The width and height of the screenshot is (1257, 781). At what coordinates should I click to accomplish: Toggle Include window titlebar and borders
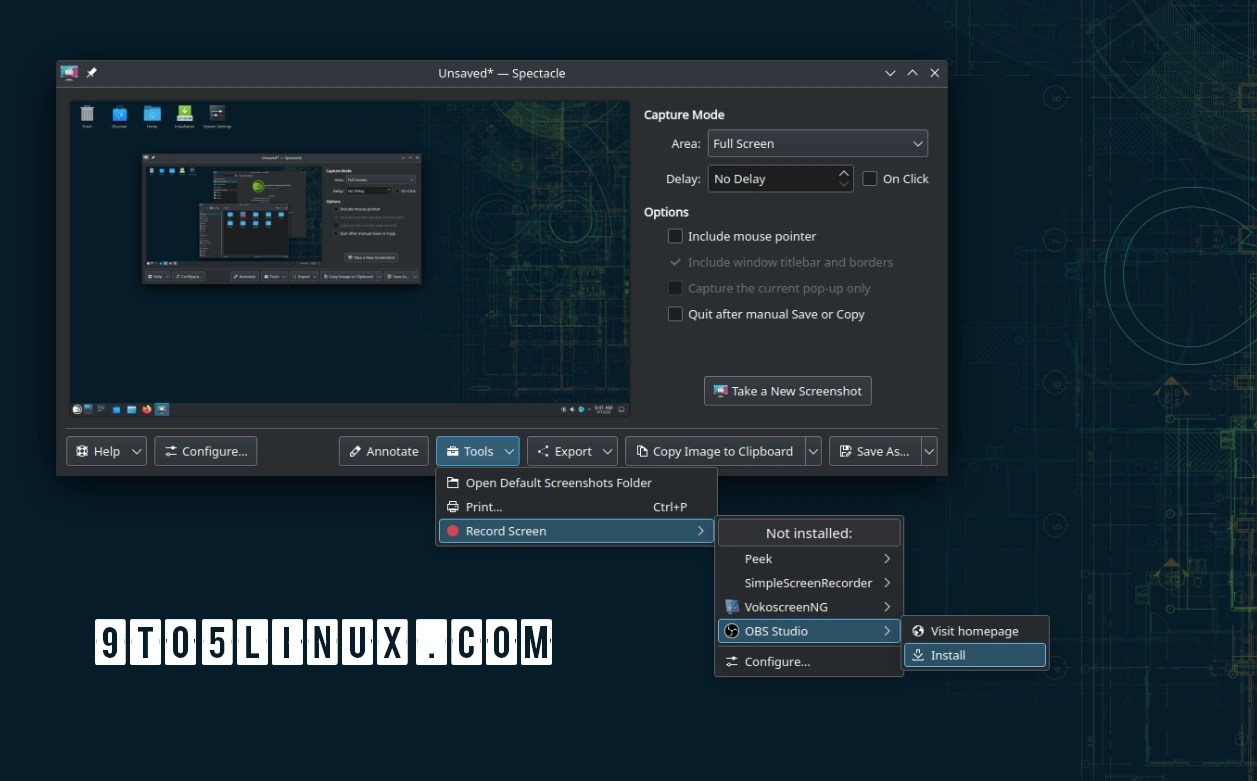tap(675, 262)
